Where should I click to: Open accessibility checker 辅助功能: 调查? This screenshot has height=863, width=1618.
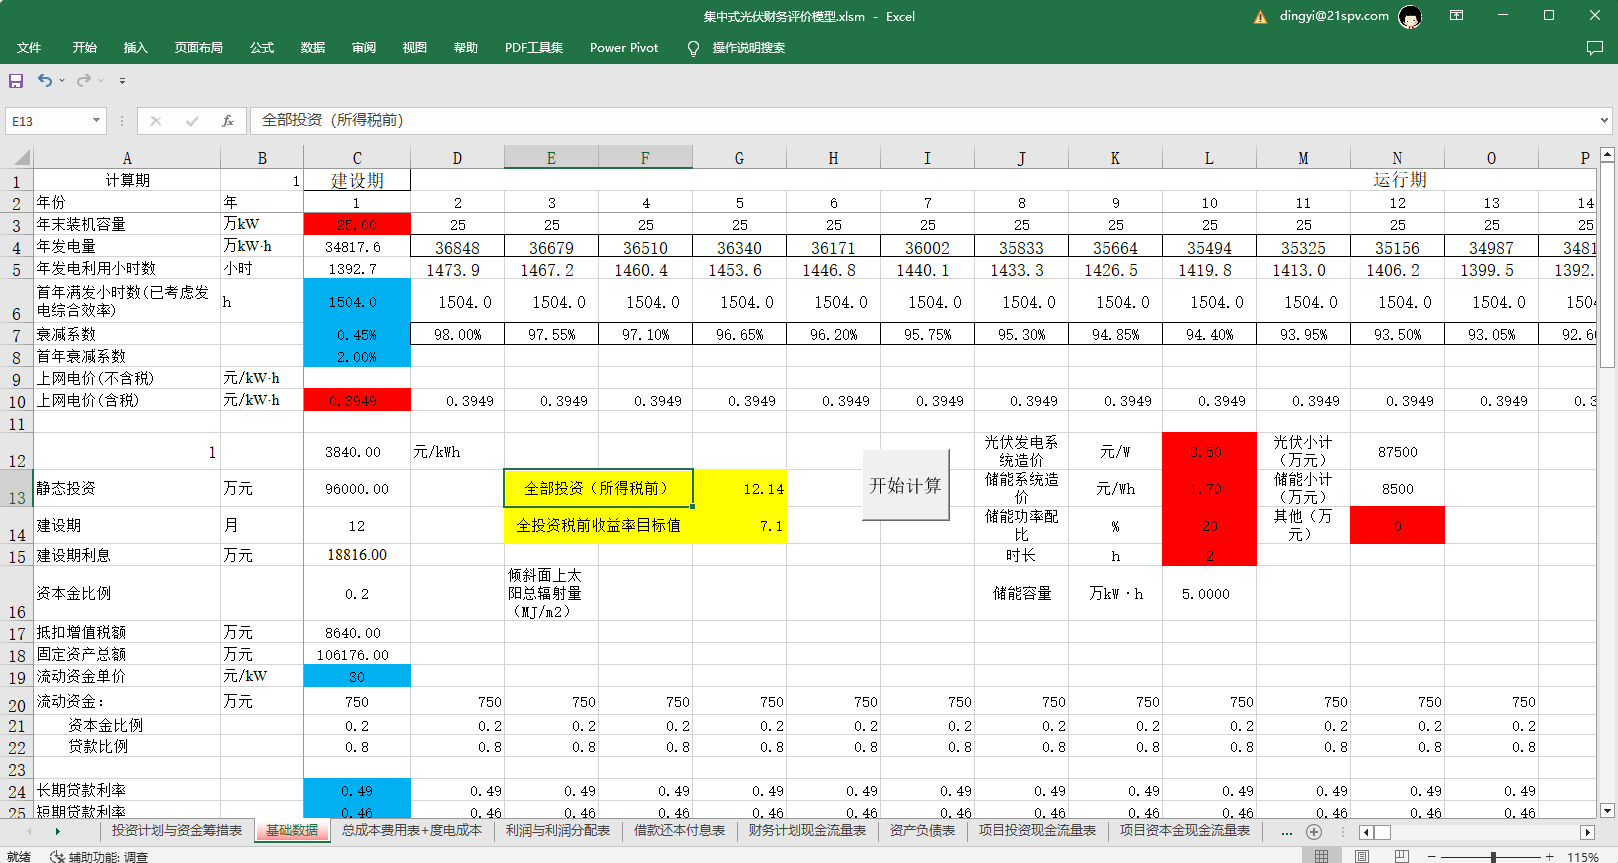tap(99, 857)
